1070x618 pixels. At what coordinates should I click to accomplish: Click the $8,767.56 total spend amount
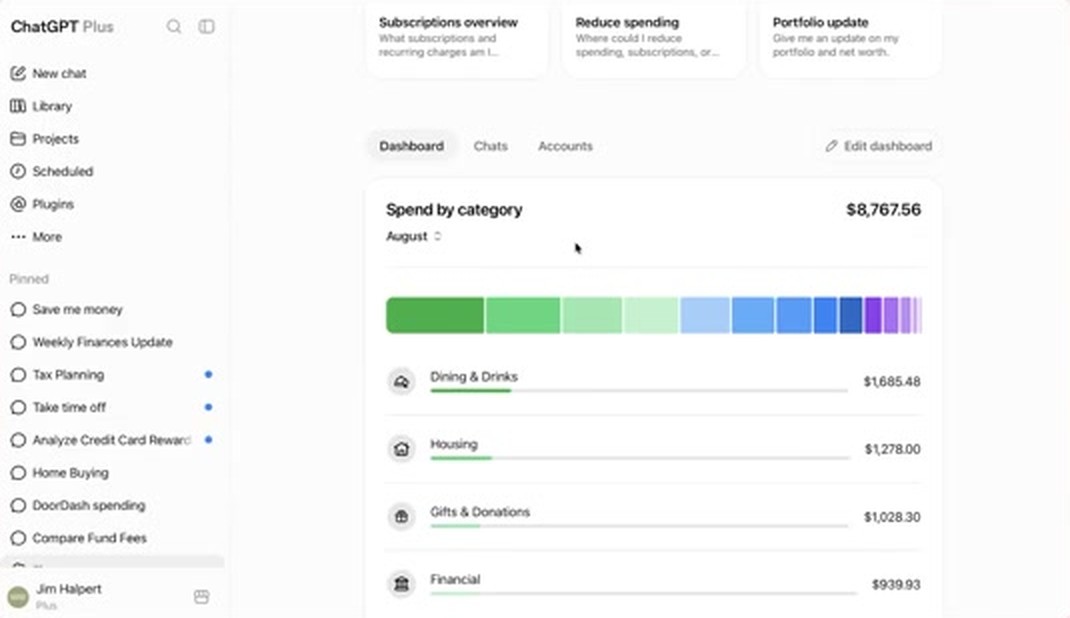tap(884, 209)
